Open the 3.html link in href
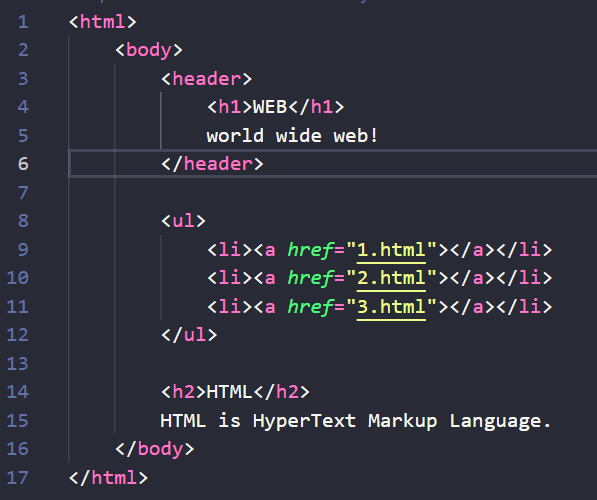 391,307
